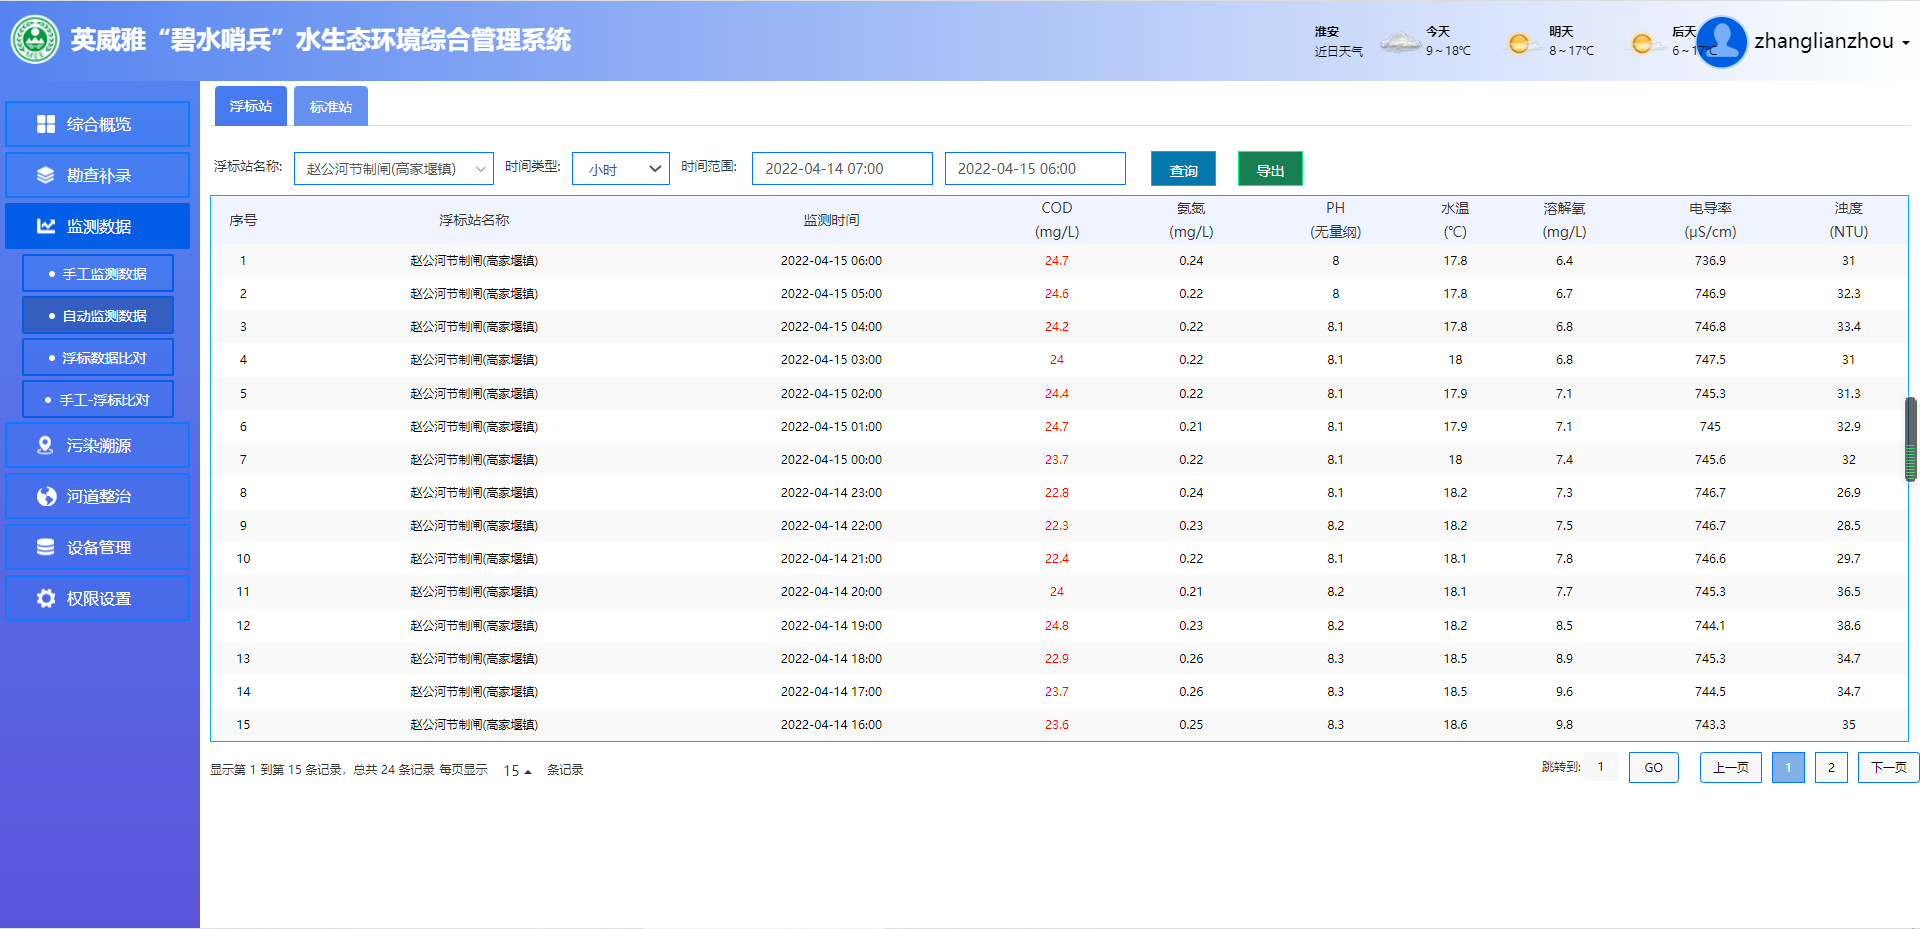Screen dimensions: 1920x929
Task: Click the gear icon beside 权限设置
Action: coord(46,598)
